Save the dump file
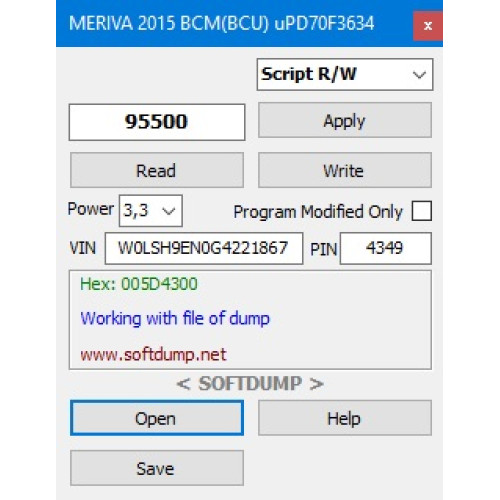Screen dimensions: 500x500 [157, 468]
